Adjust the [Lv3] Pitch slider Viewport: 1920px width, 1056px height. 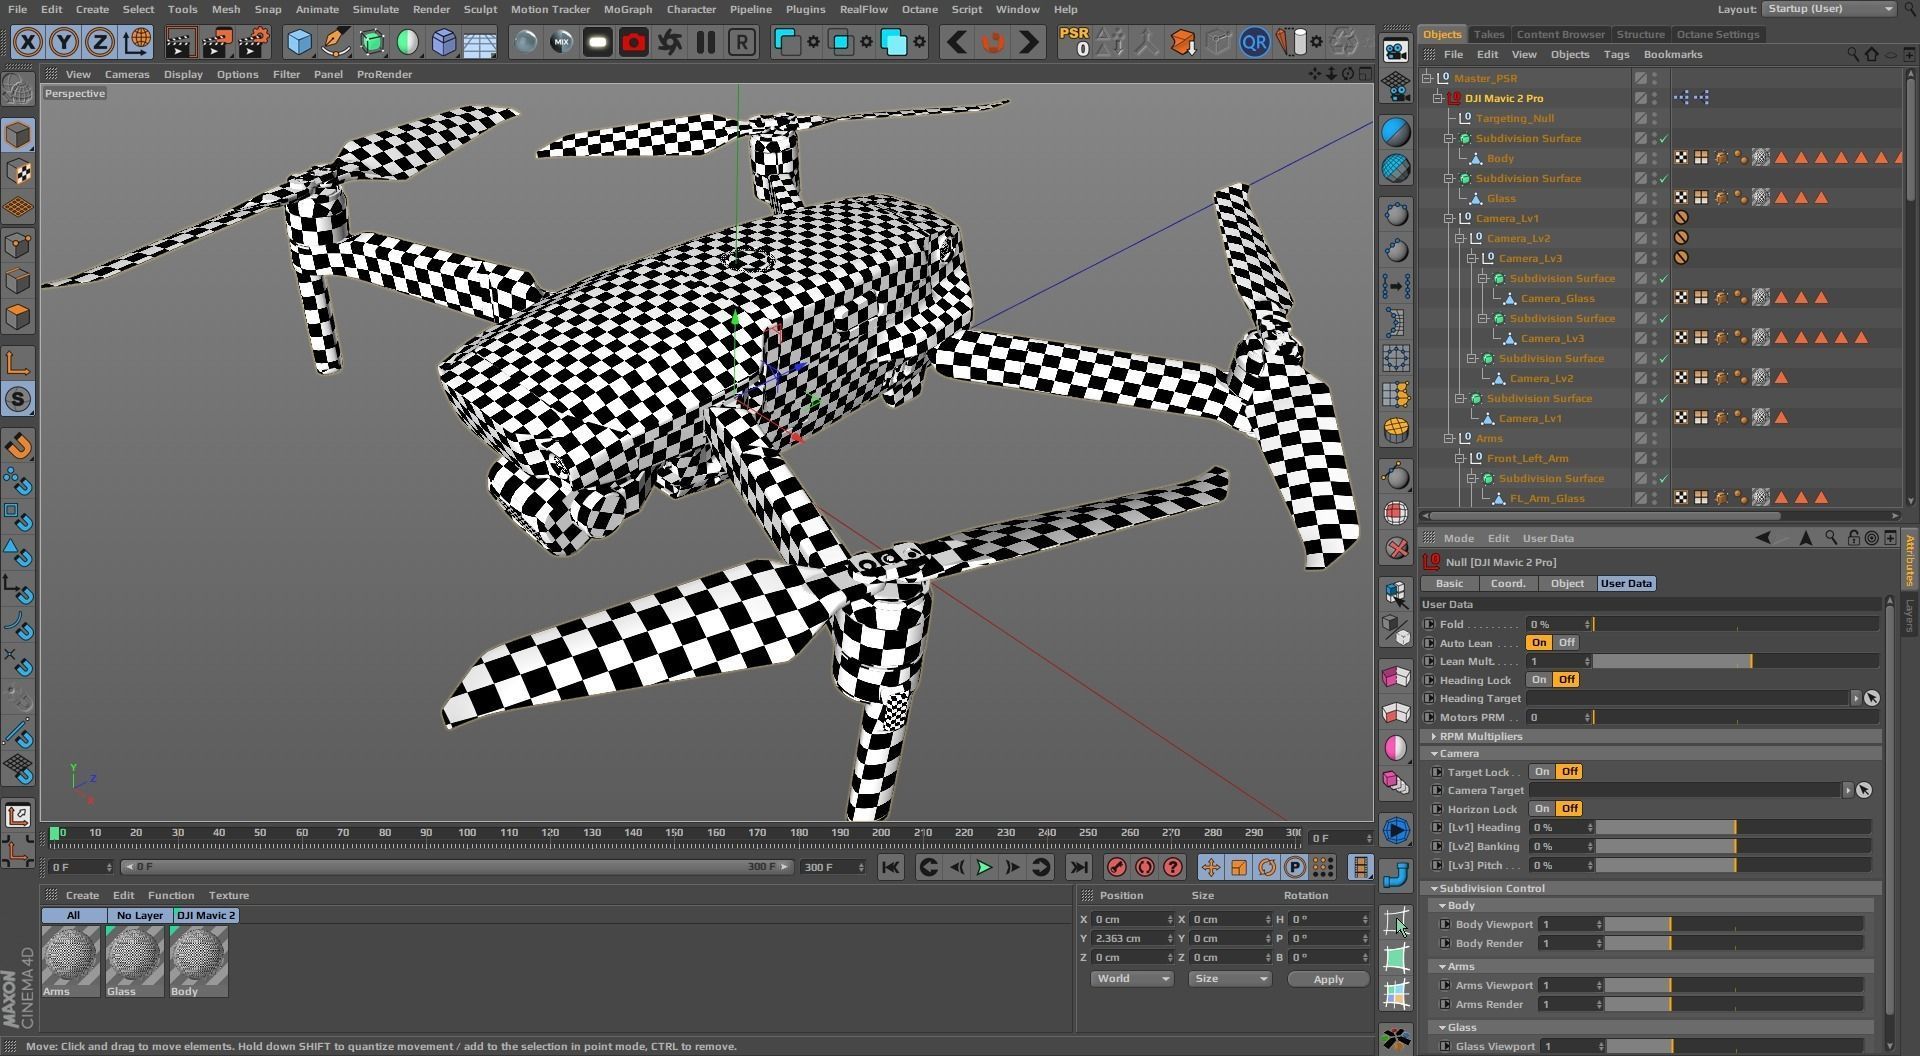1733,866
